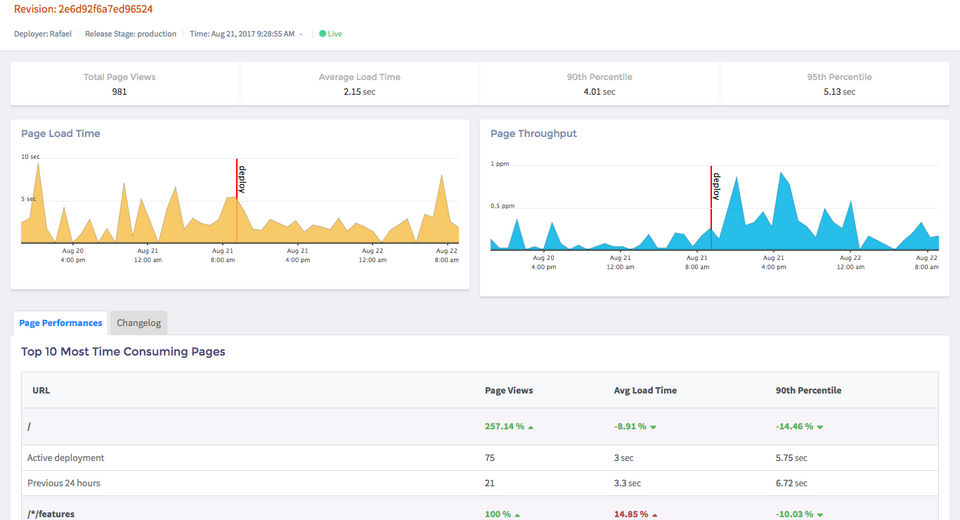
Task: Sort by the Avg Load Time column header
Action: (x=645, y=390)
